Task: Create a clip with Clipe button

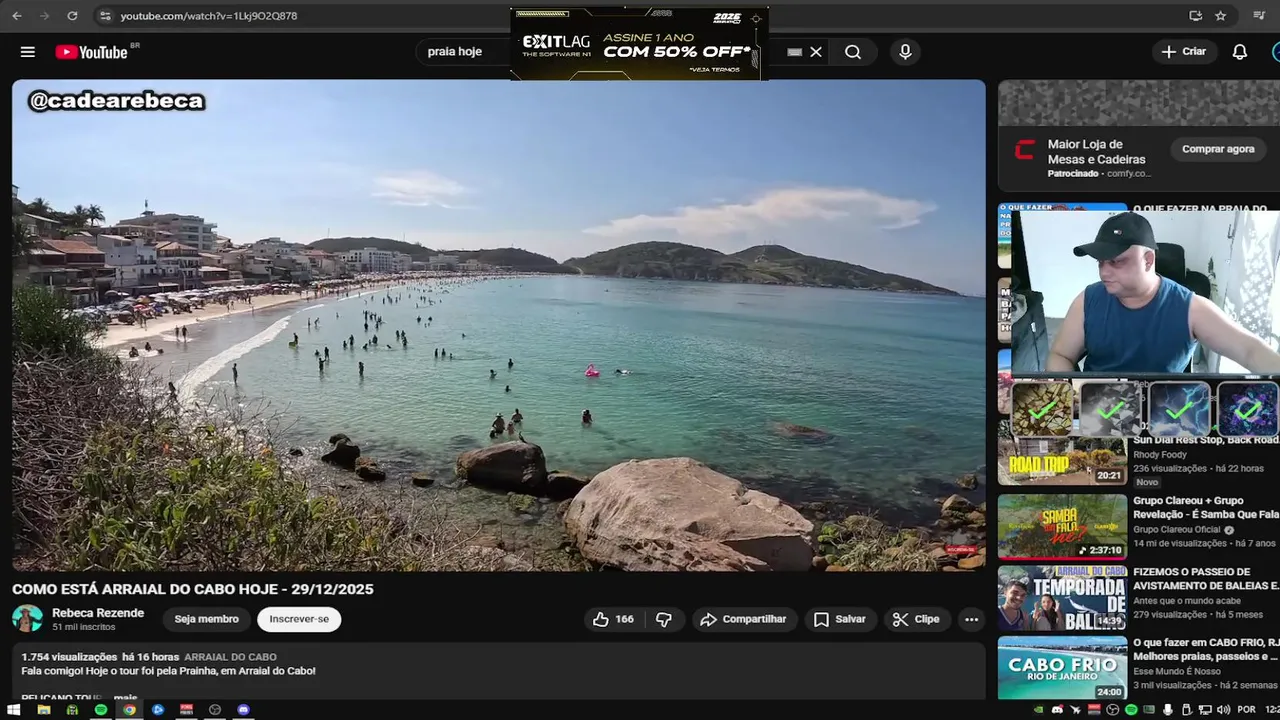Action: [x=916, y=619]
